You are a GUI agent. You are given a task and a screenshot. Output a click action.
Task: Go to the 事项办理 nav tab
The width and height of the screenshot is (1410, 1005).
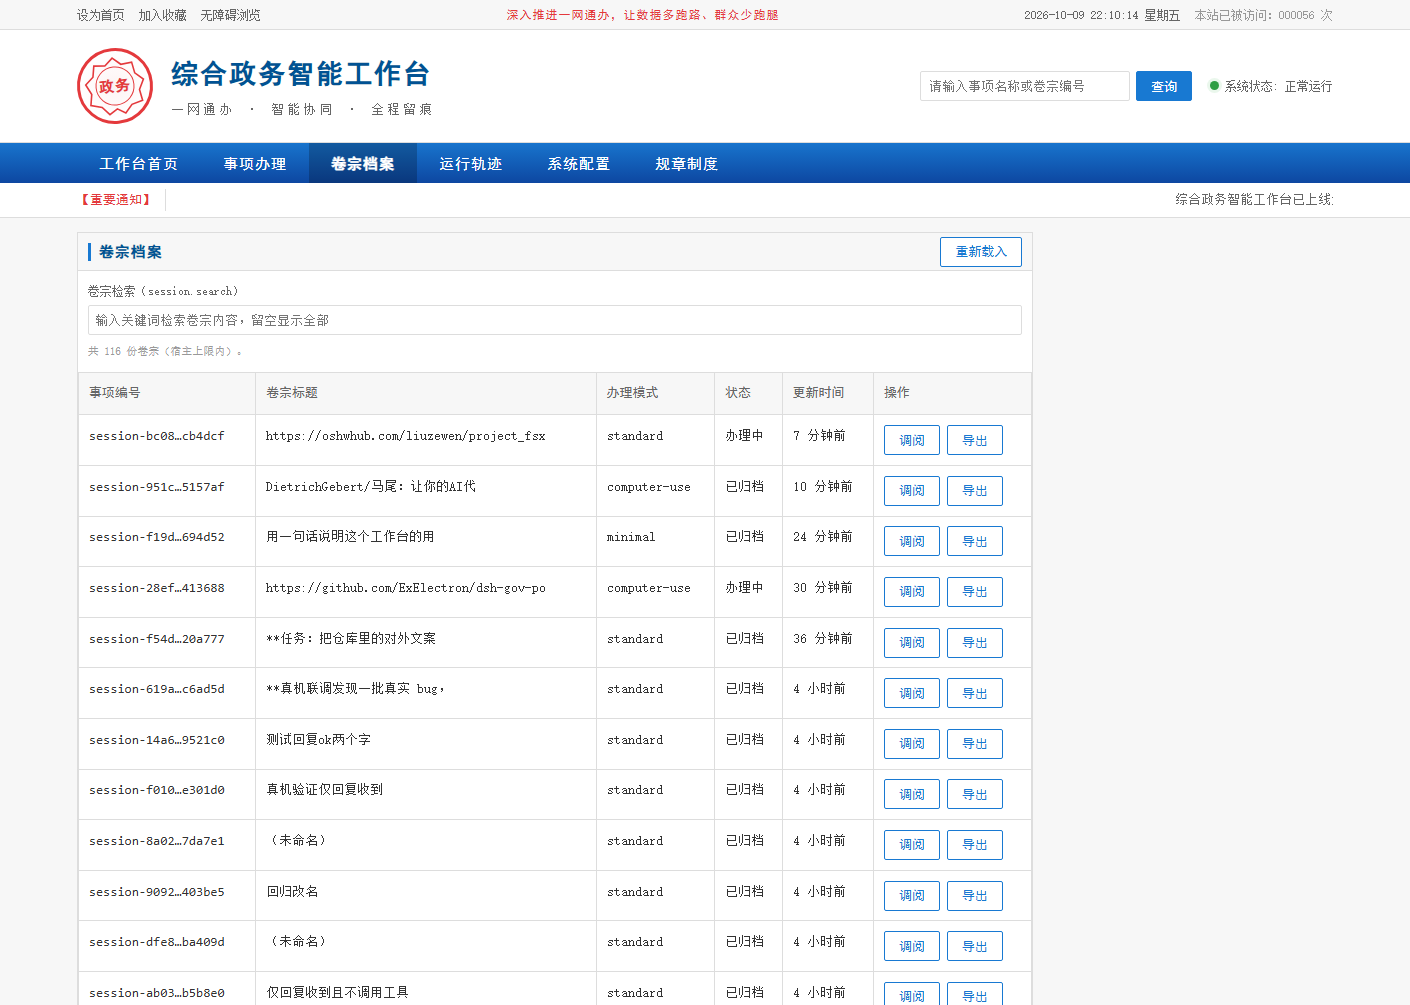(255, 164)
